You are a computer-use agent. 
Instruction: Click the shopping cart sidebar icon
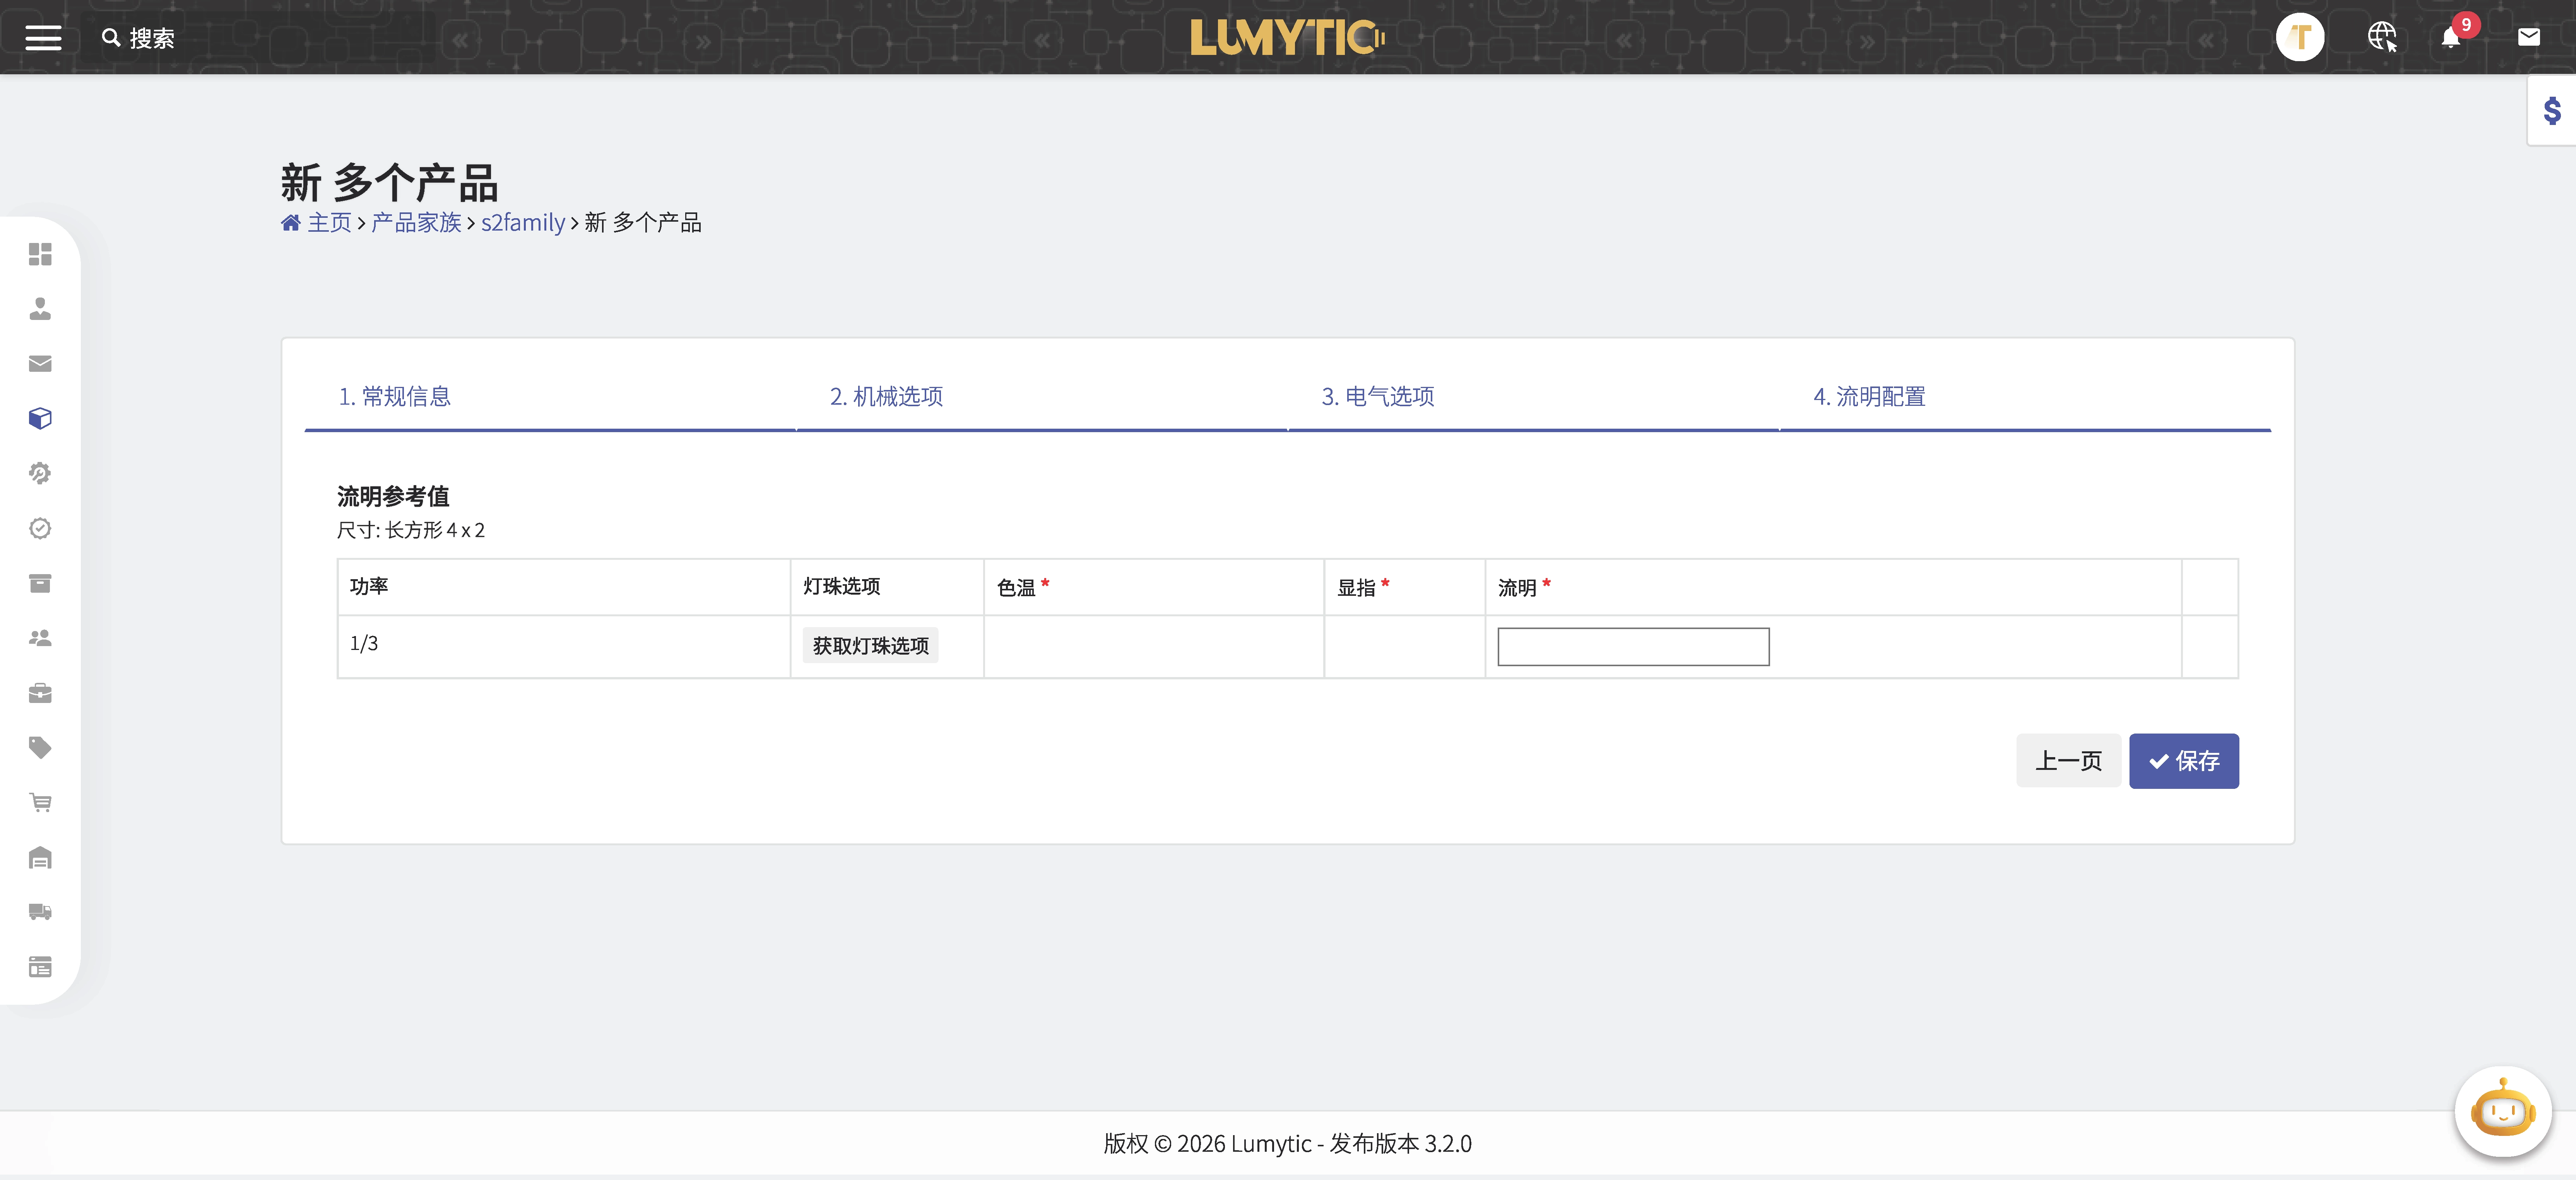pos(40,802)
